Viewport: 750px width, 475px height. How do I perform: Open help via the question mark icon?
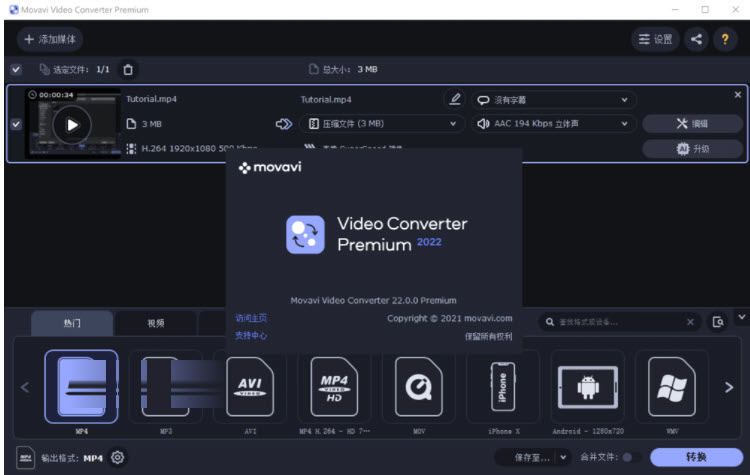(725, 40)
